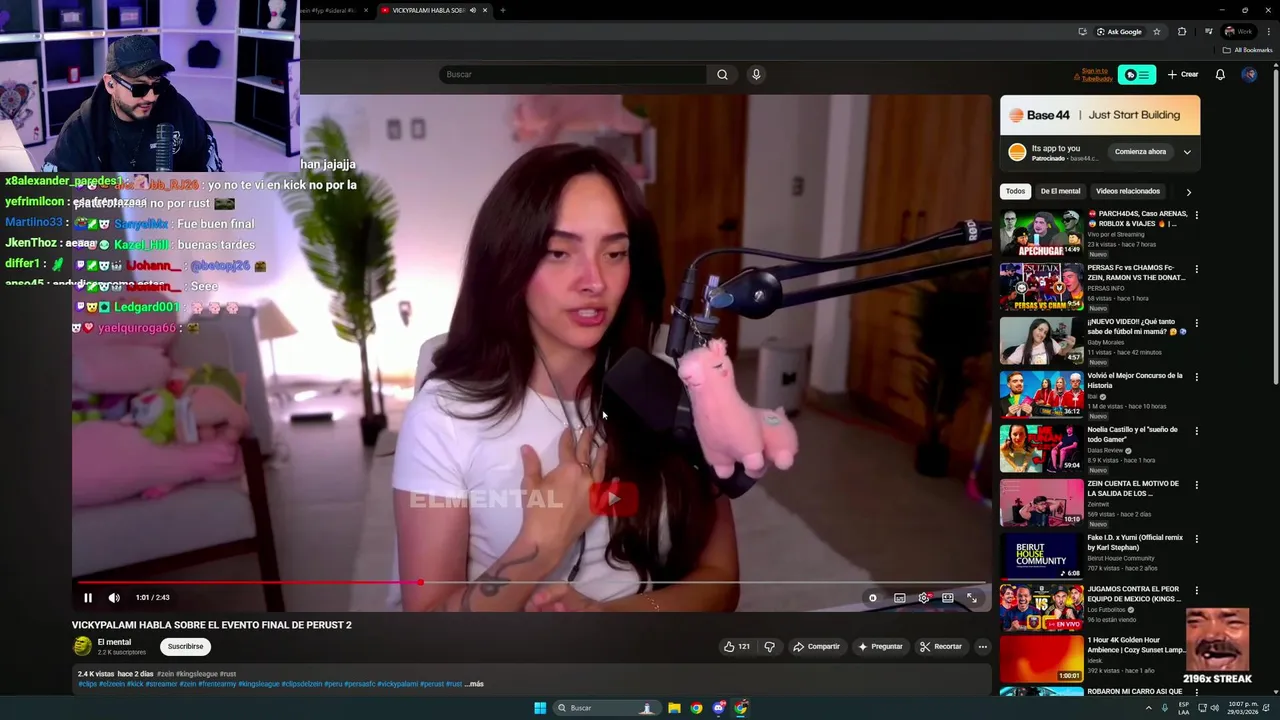
Task: Open the Work profile button in Chrome
Action: tap(1238, 31)
